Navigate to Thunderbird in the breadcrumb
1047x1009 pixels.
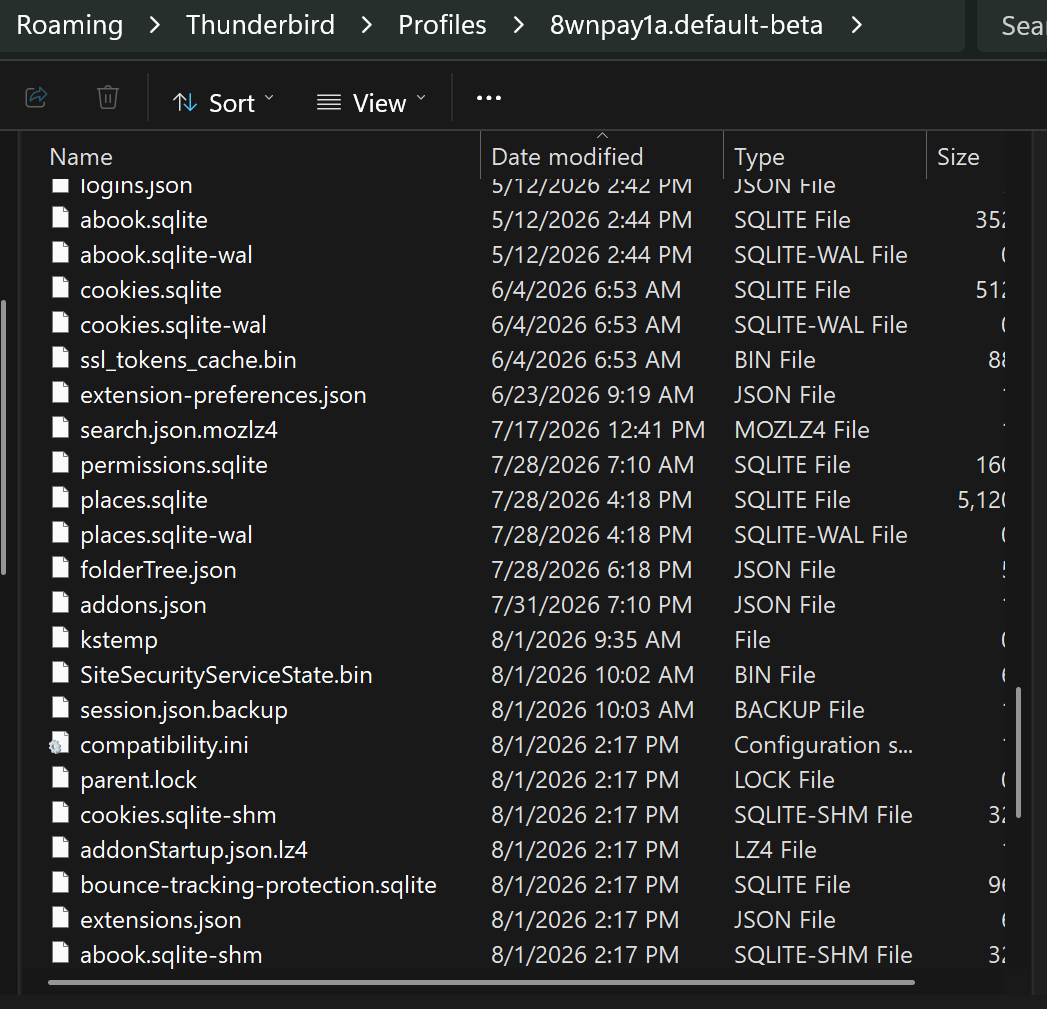point(260,25)
